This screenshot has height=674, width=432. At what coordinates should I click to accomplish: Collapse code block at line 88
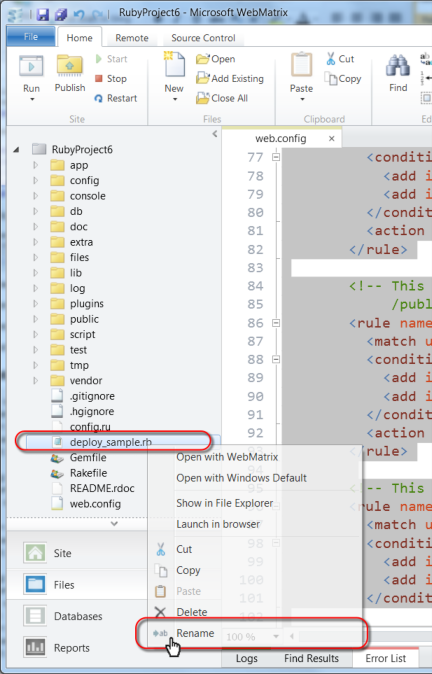click(x=276, y=359)
